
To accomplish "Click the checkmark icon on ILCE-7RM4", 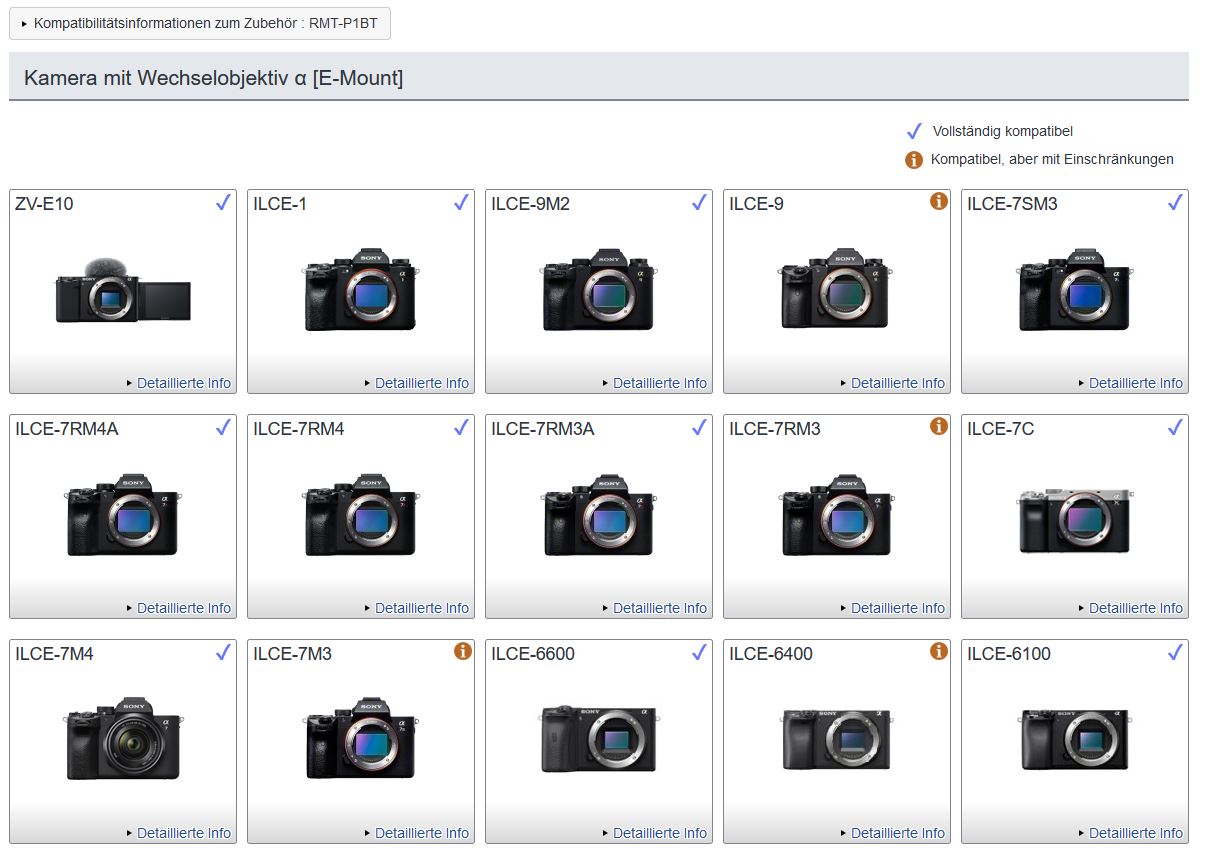I will (461, 427).
